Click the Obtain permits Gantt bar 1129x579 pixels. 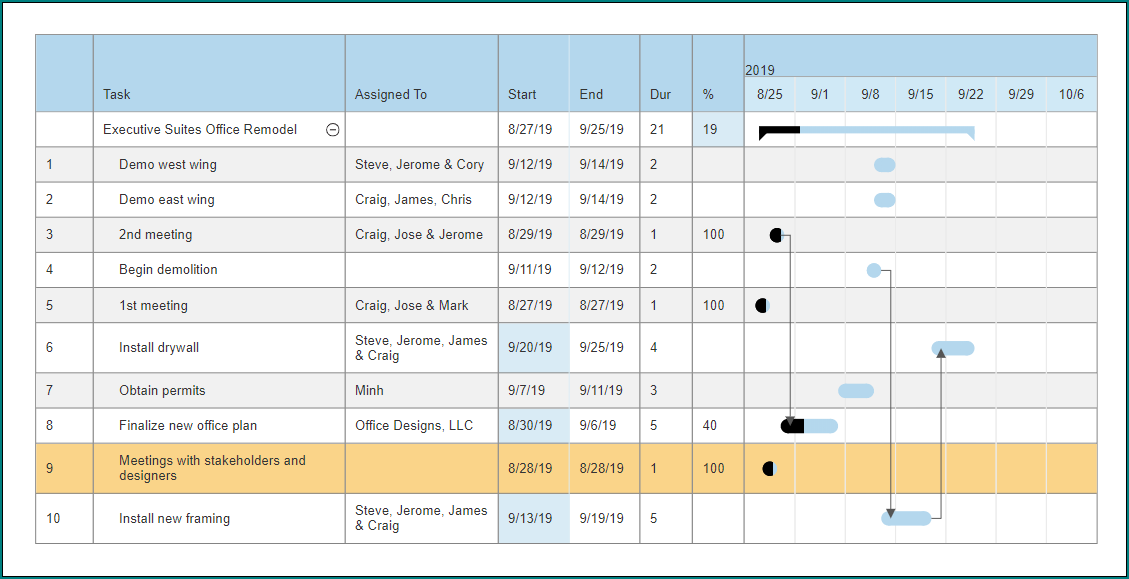[856, 391]
